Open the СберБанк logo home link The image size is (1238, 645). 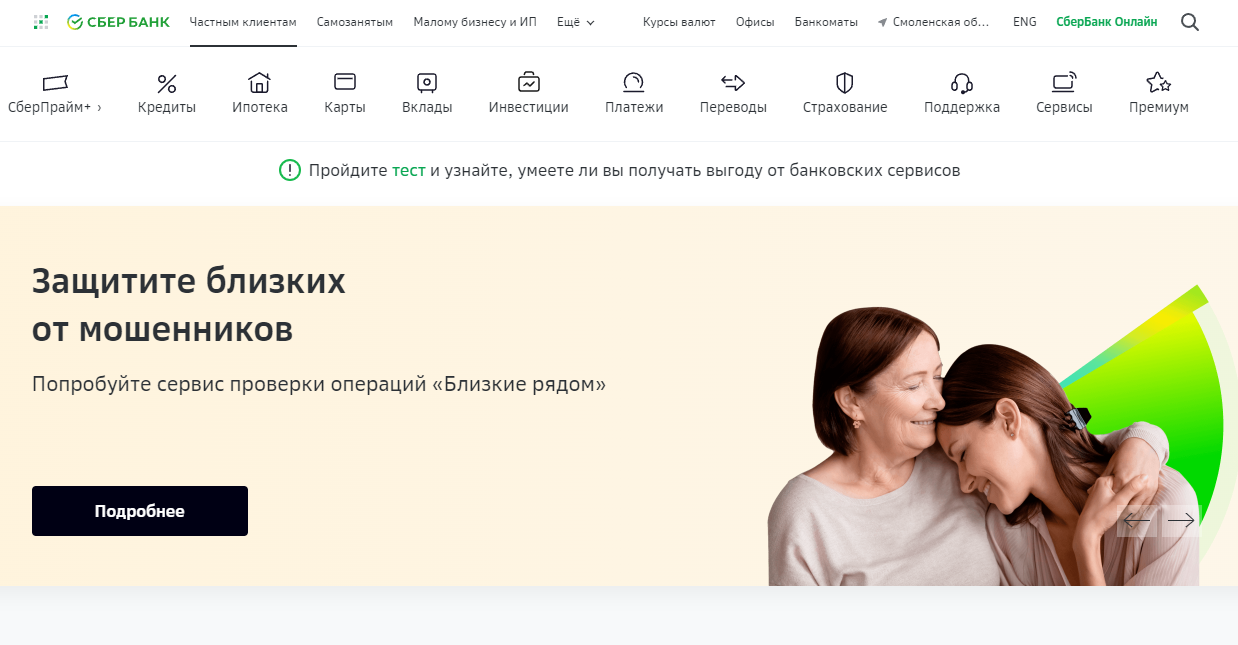[x=118, y=22]
